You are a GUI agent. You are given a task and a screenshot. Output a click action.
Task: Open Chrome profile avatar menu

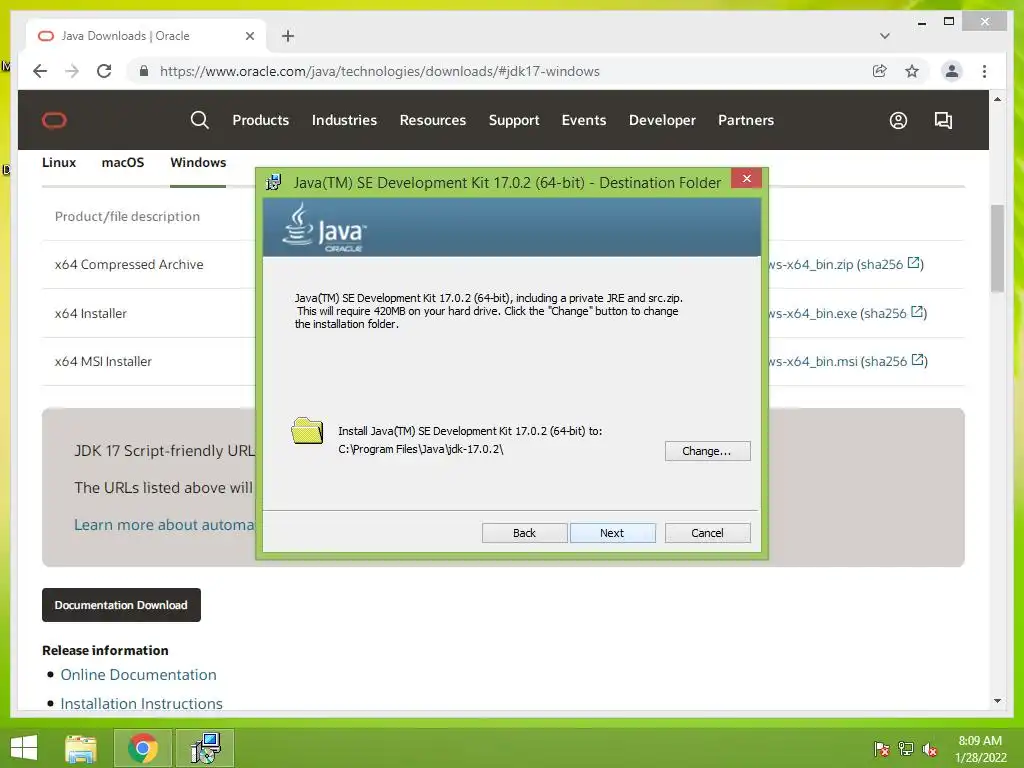click(952, 71)
